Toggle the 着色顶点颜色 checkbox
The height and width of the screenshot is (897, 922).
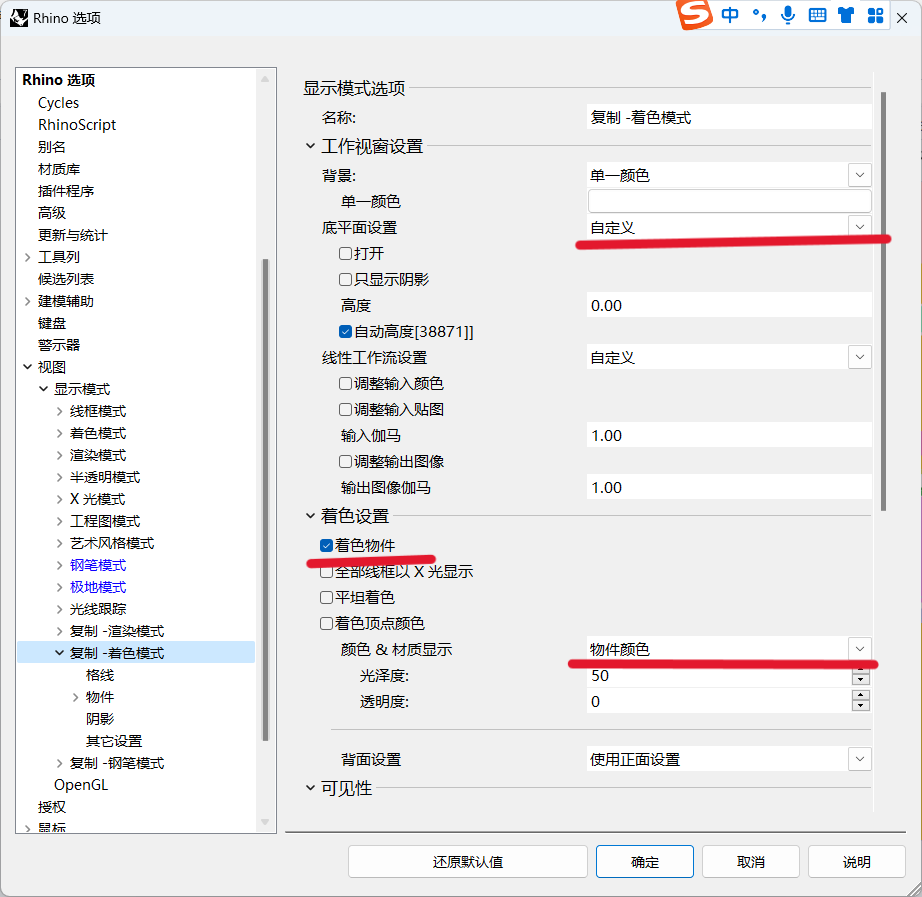(326, 623)
